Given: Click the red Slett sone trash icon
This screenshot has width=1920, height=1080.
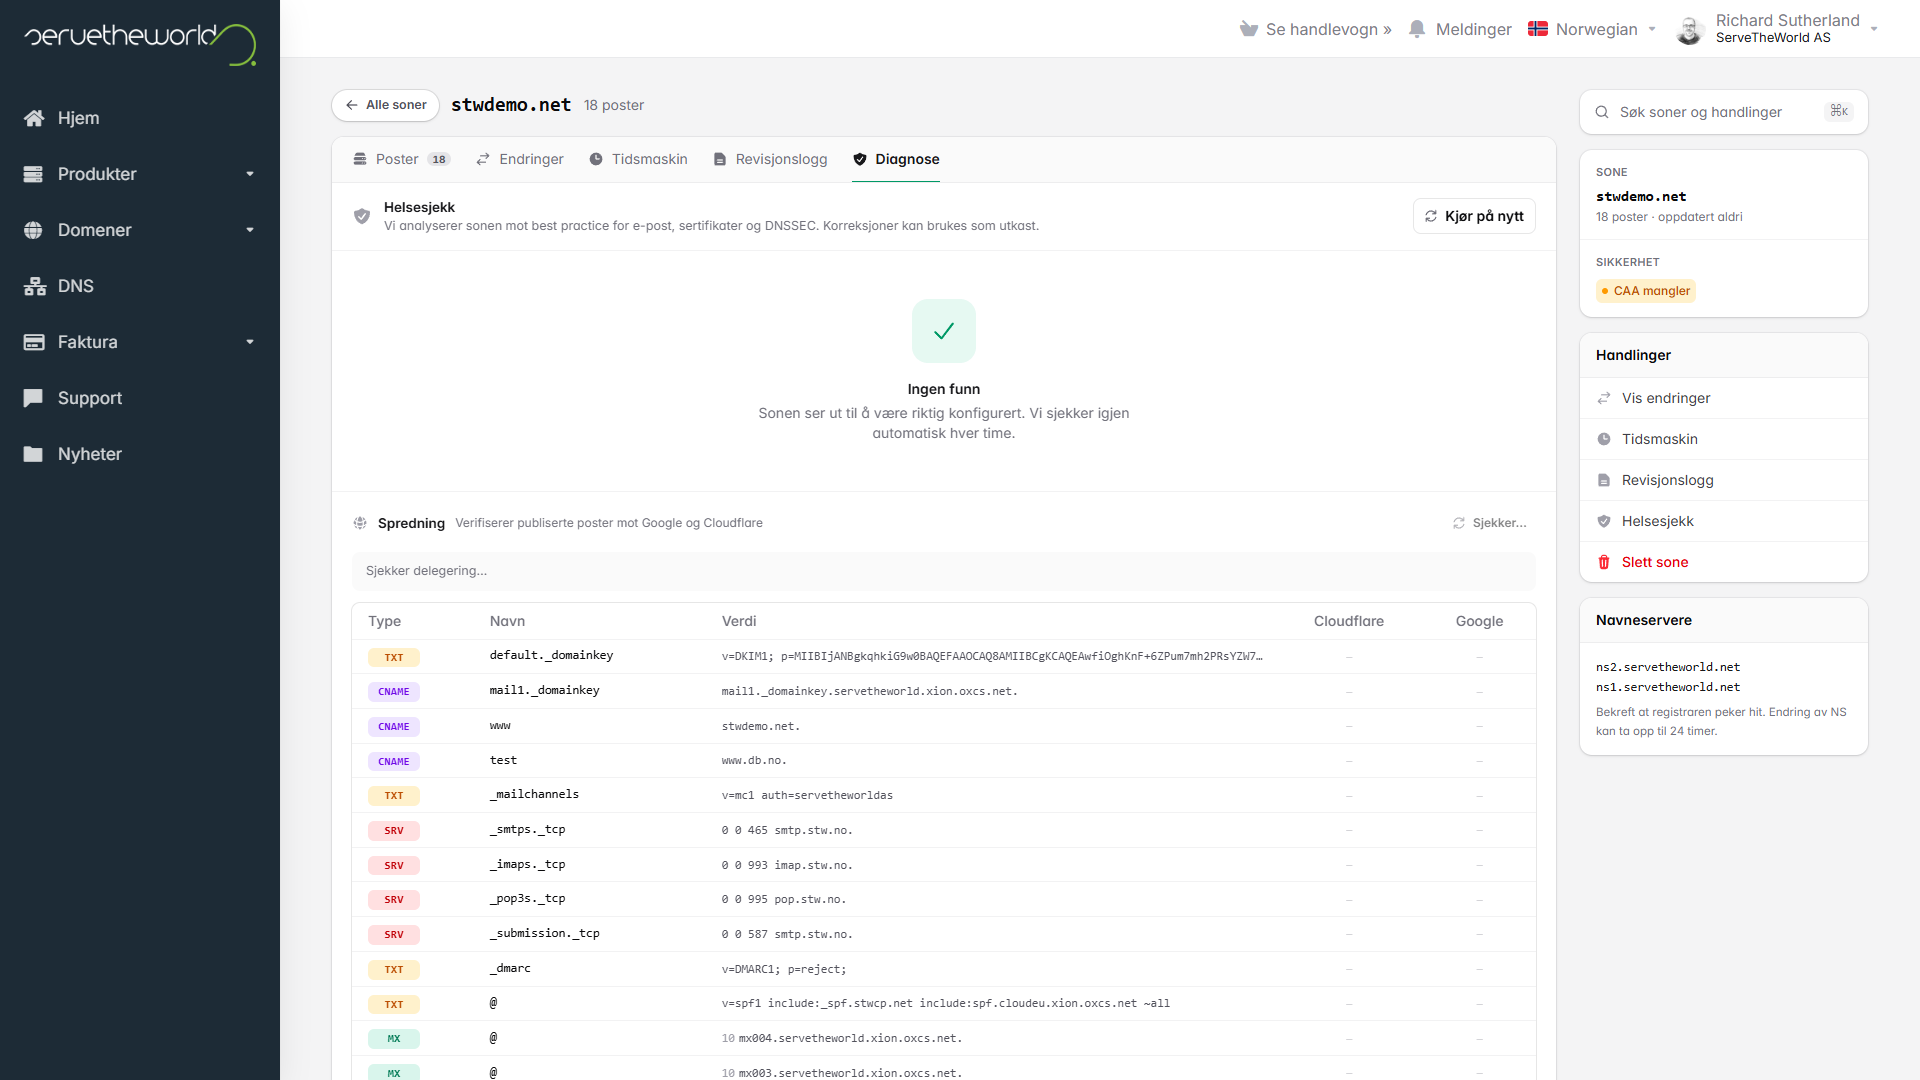Looking at the screenshot, I should [x=1604, y=562].
